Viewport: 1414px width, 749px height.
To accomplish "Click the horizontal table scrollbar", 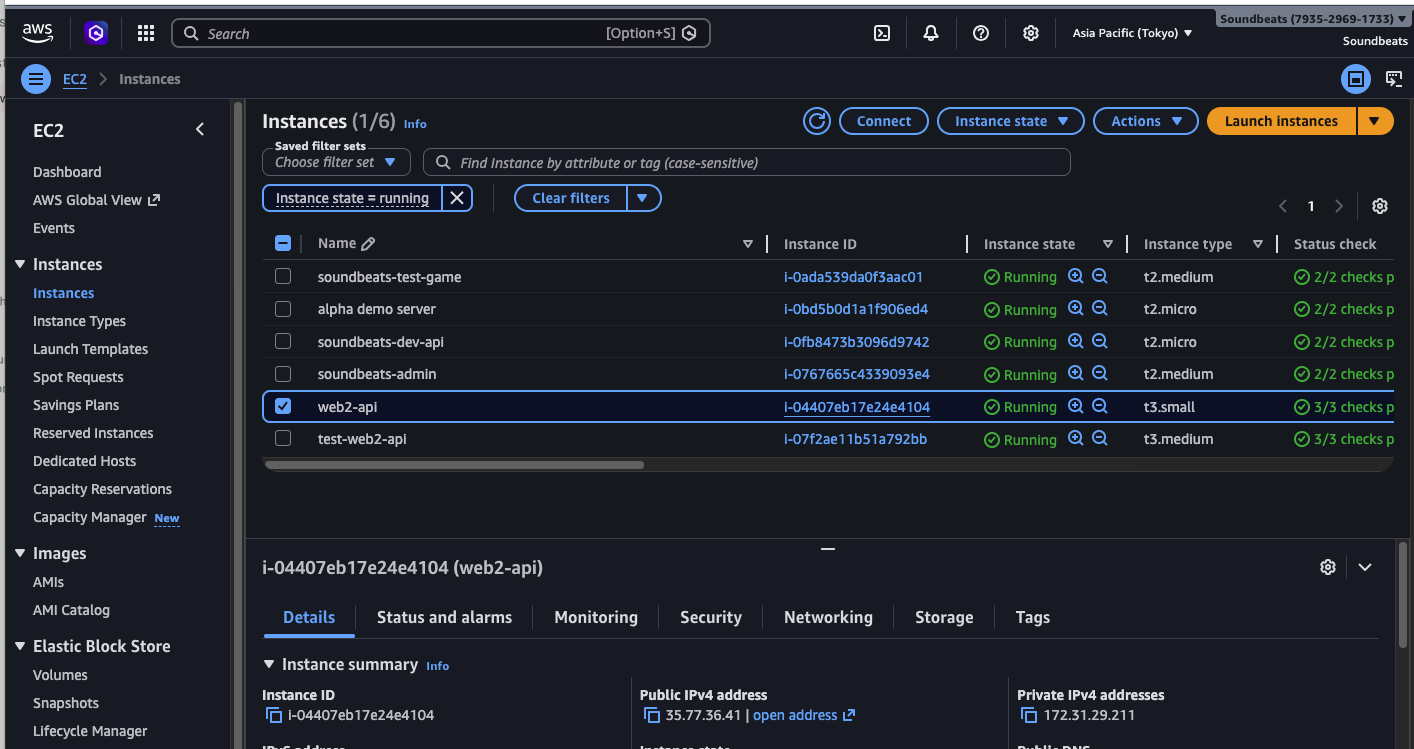I will click(x=455, y=465).
